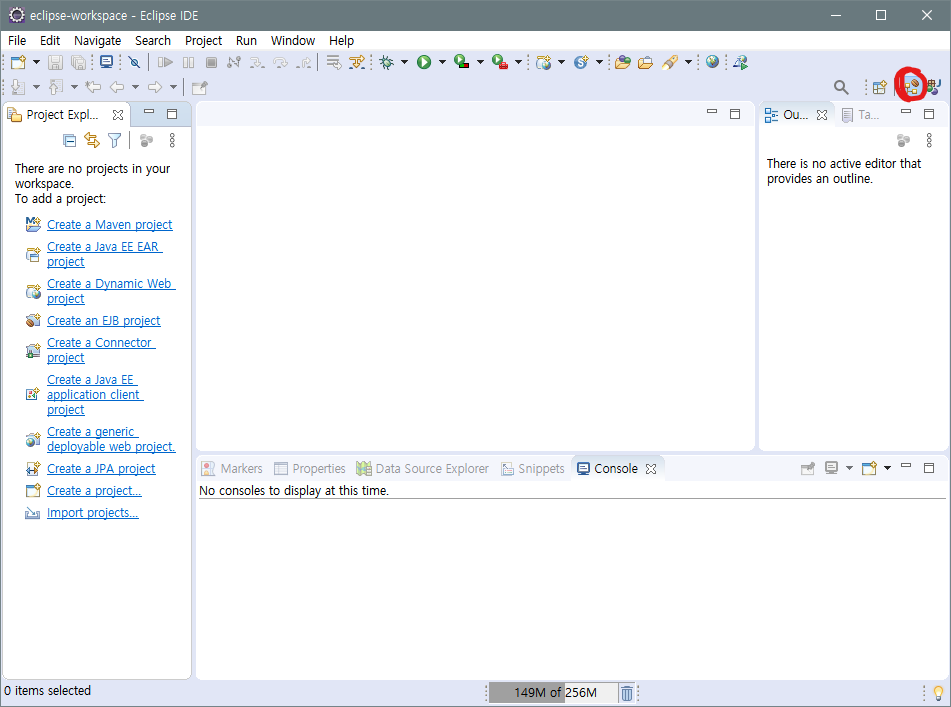This screenshot has height=707, width=951.
Task: Toggle Link with Editor in Project Explorer
Action: 92,141
